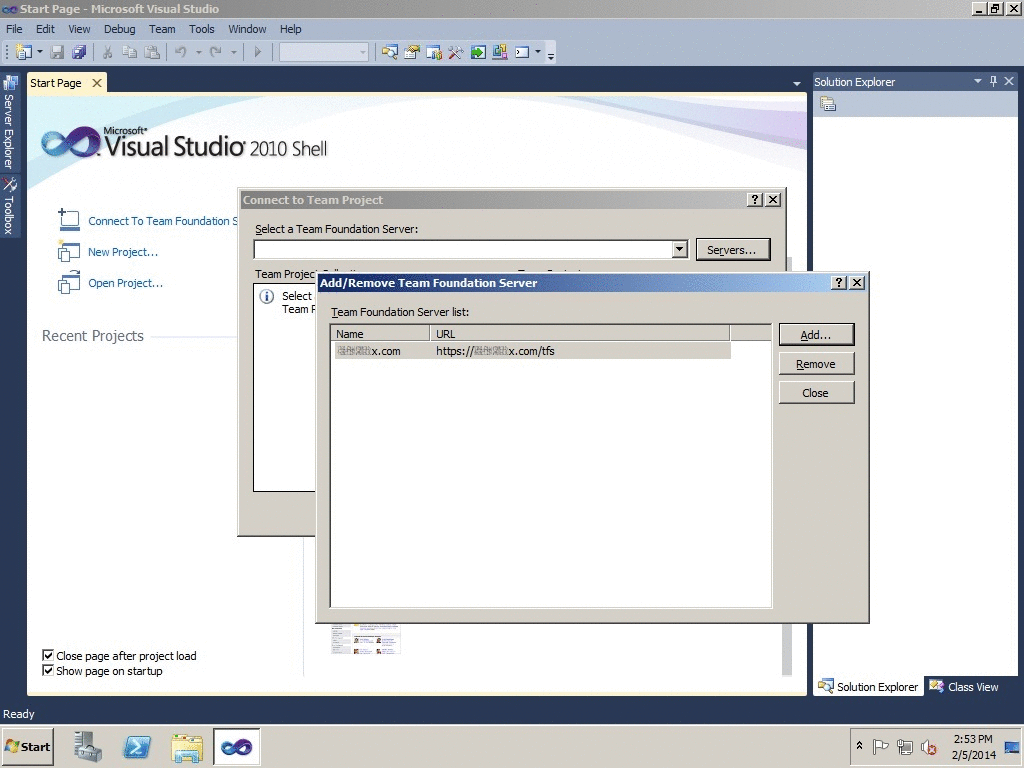Image resolution: width=1024 pixels, height=768 pixels.
Task: Click the Servers button
Action: coord(733,249)
